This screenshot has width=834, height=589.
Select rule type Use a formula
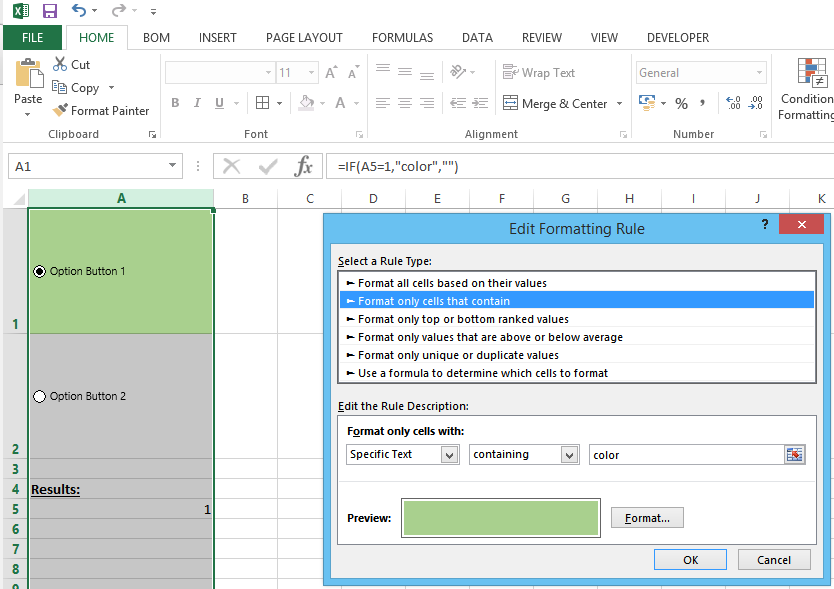point(500,373)
